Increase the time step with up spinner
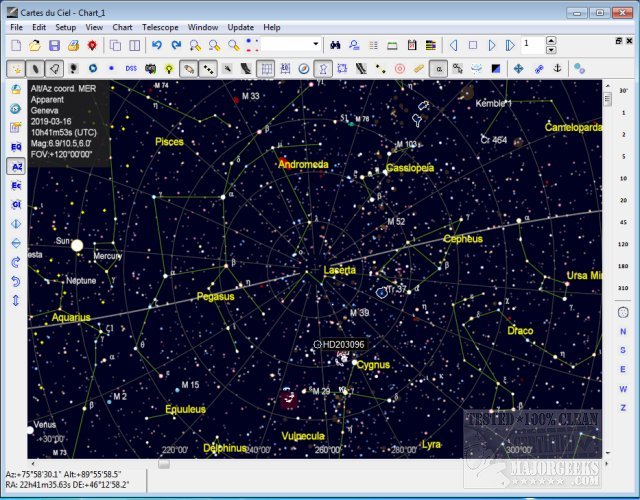The image size is (640, 500). (x=551, y=40)
